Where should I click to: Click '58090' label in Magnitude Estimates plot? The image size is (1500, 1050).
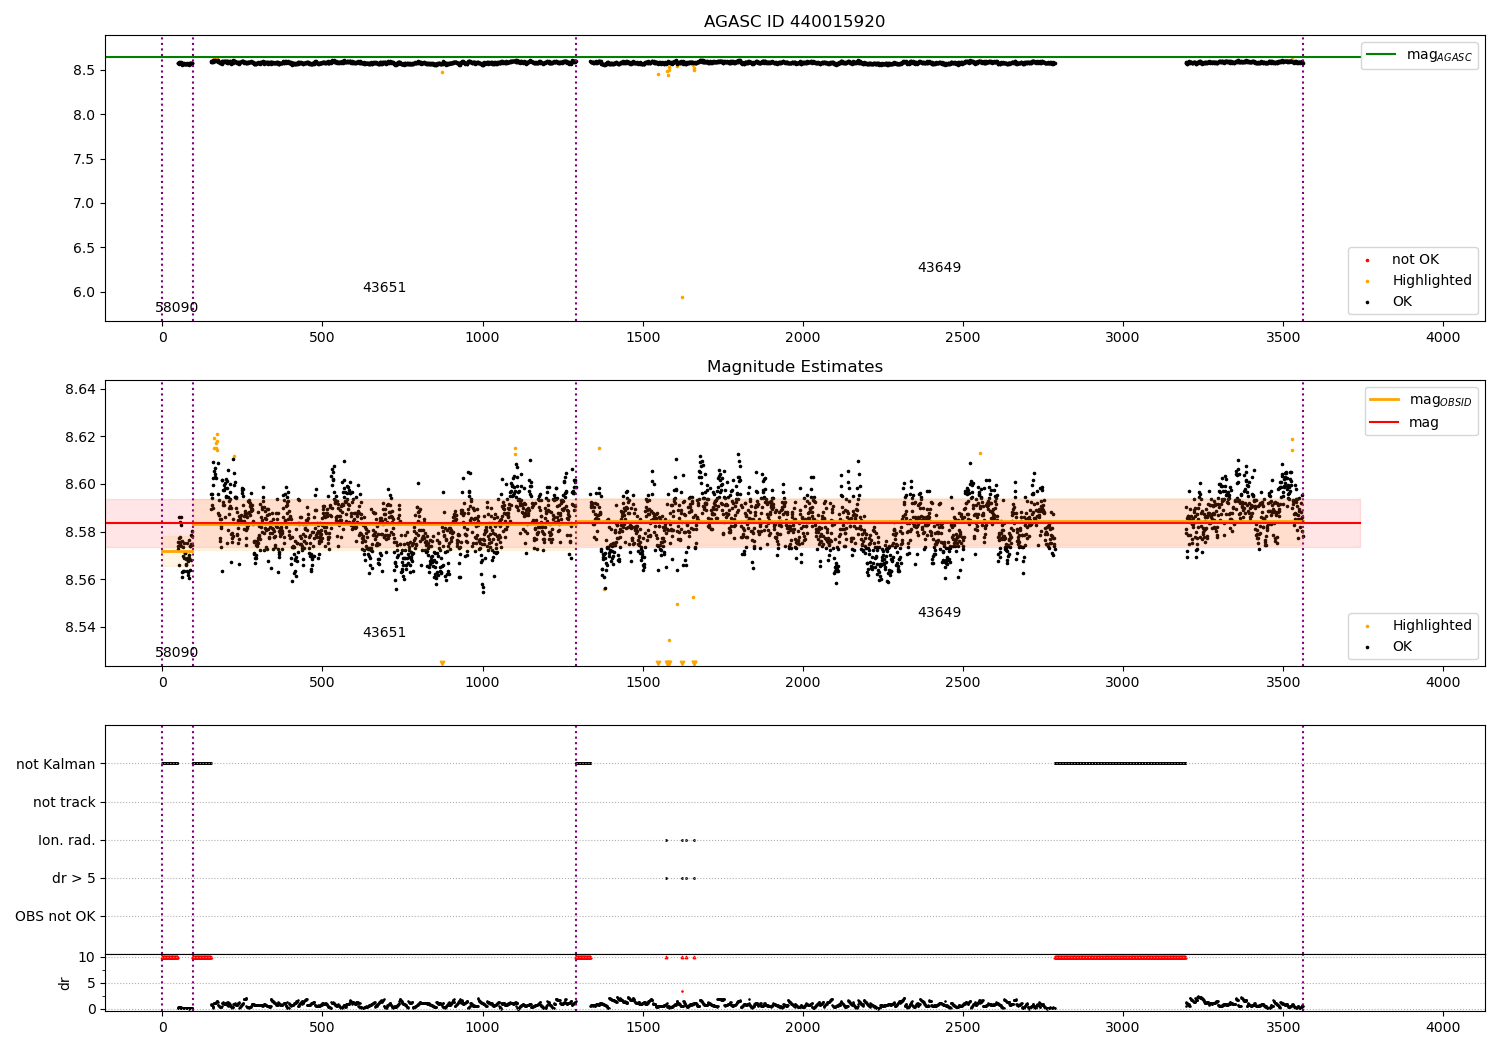coord(176,652)
